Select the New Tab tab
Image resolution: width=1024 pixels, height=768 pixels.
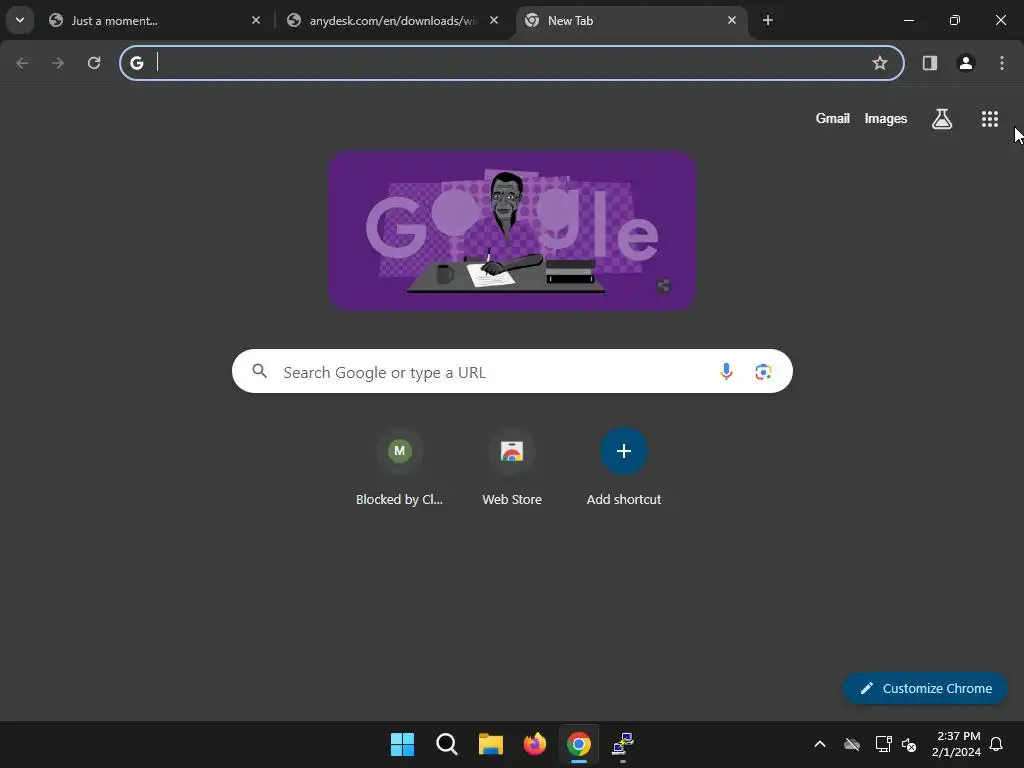pyautogui.click(x=630, y=21)
